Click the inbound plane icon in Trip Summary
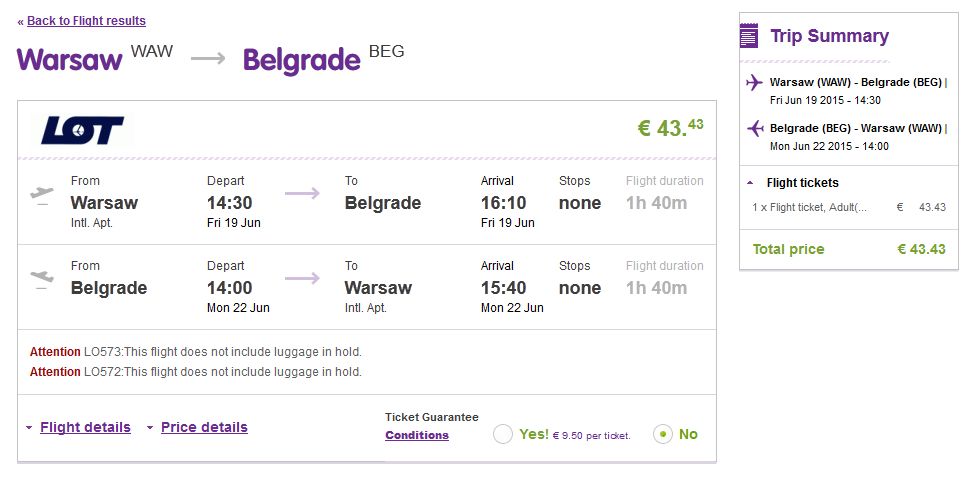This screenshot has width=970, height=501. pyautogui.click(x=755, y=128)
